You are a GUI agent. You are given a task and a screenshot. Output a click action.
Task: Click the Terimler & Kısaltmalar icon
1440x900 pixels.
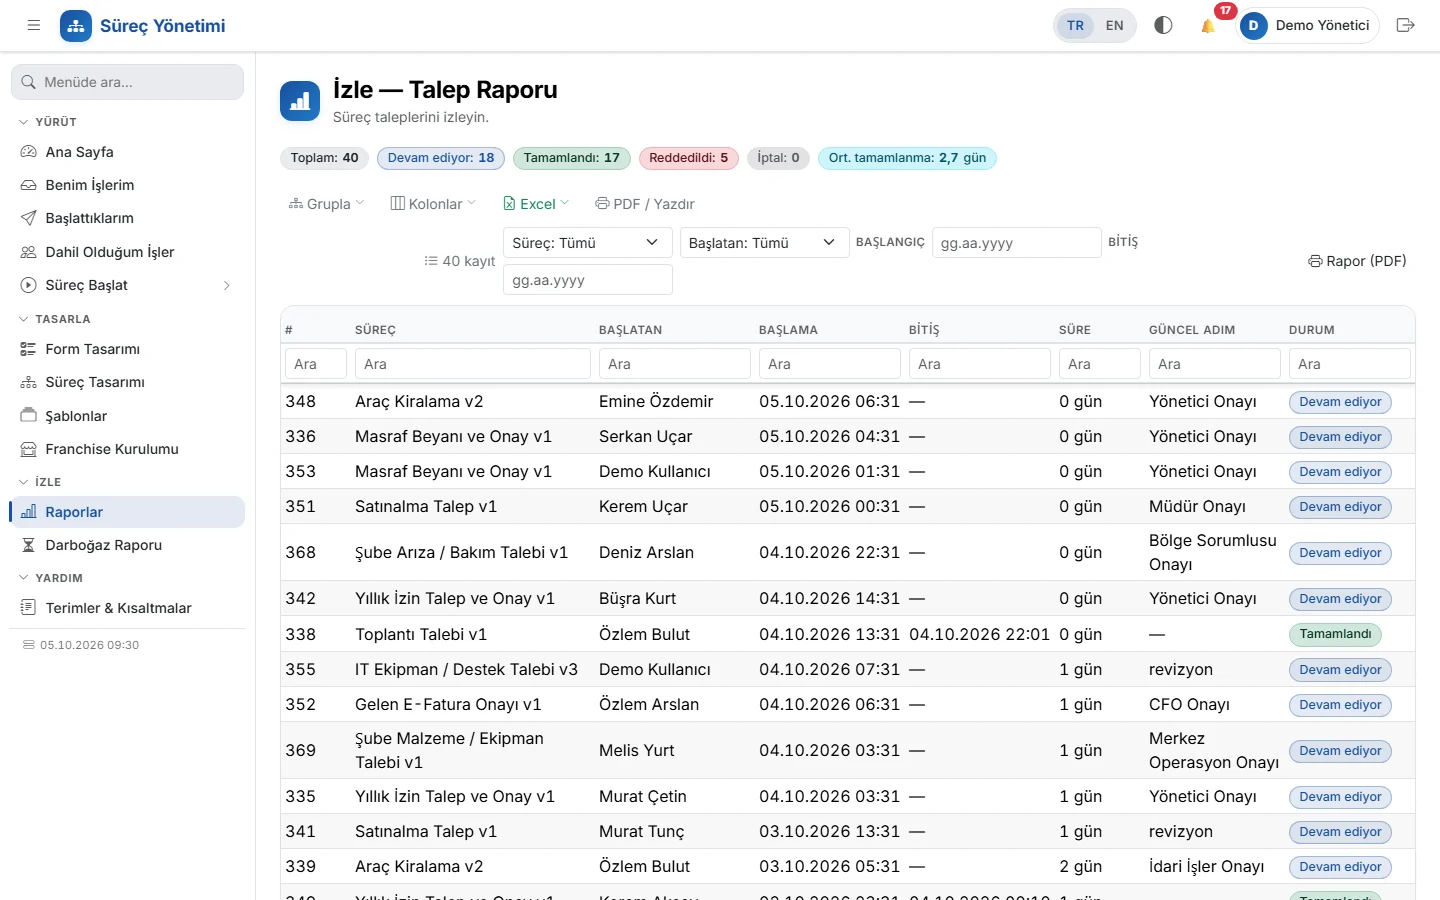[28, 608]
